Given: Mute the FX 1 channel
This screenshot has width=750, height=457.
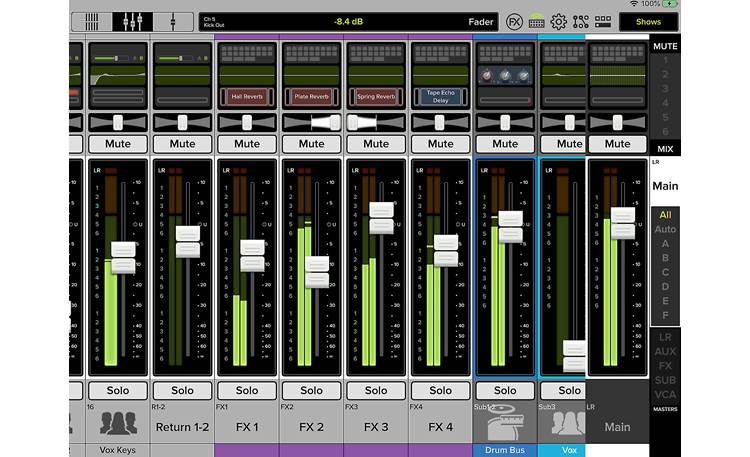Looking at the screenshot, I should [247, 144].
